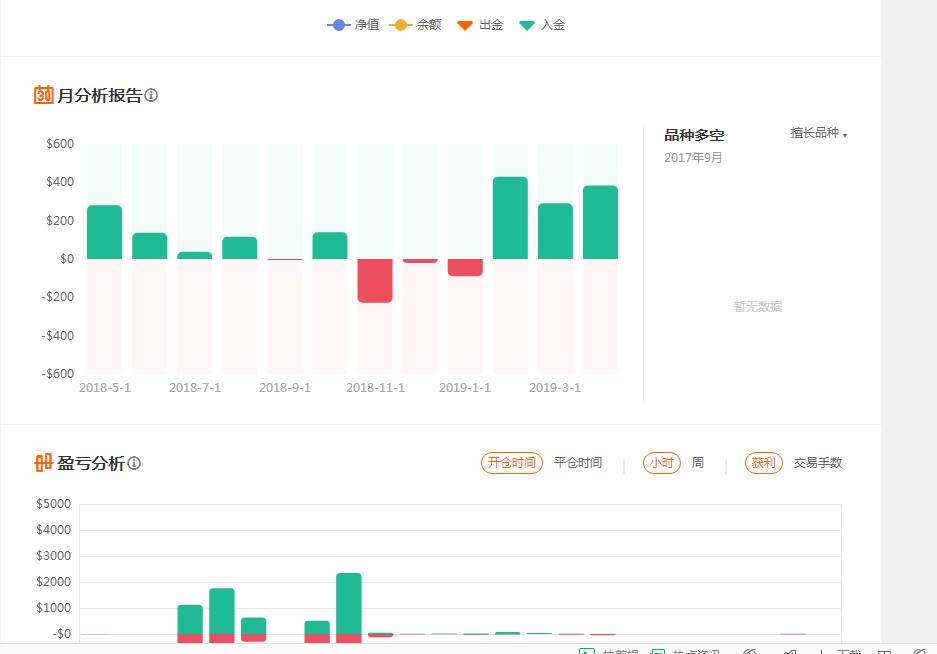Click the 月分析报告 title text
Image resolution: width=937 pixels, height=654 pixels.
(99, 95)
